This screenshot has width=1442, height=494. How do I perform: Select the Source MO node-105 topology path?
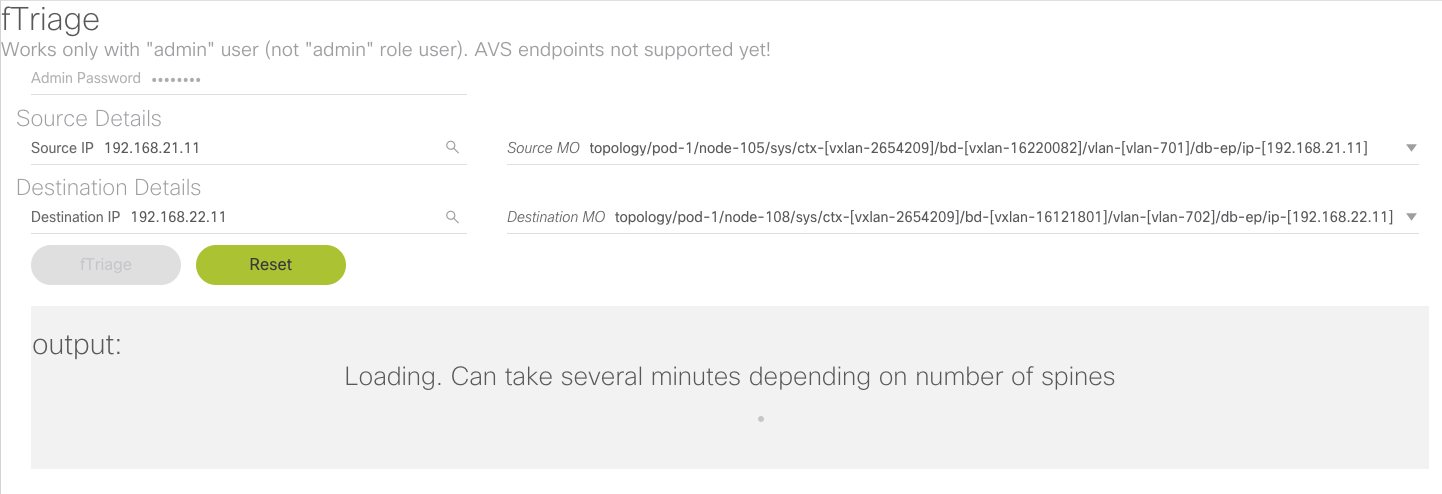pos(978,148)
